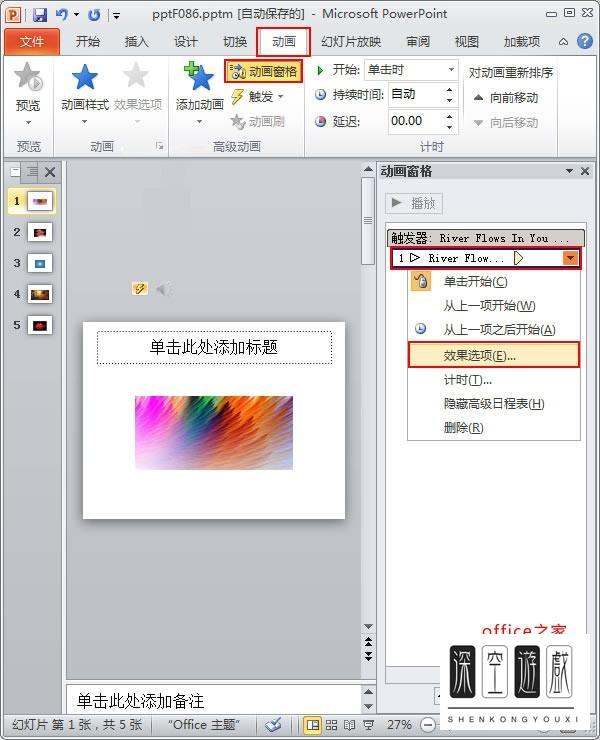Choose 从上一项之后开始(A) menu entry
Viewport: 600px width, 740px height.
click(494, 329)
